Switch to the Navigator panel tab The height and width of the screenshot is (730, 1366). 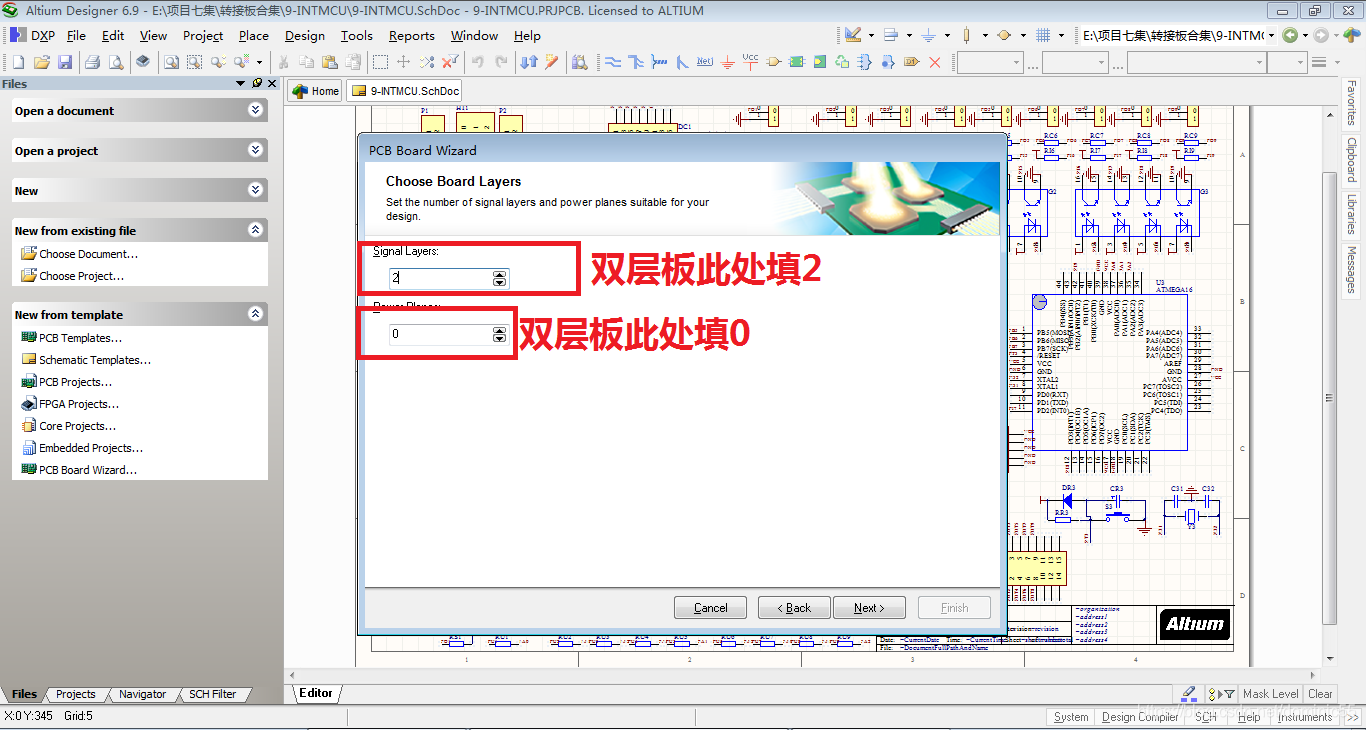click(x=142, y=694)
